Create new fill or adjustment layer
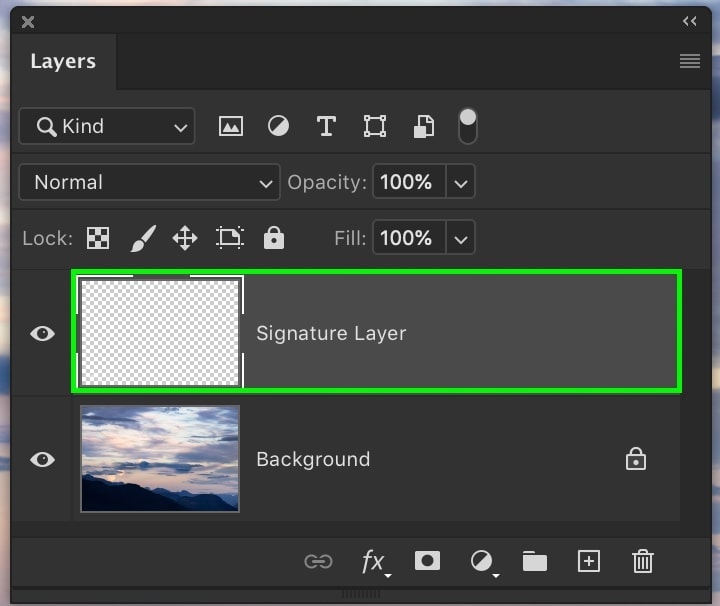720x606 pixels. pyautogui.click(x=484, y=562)
